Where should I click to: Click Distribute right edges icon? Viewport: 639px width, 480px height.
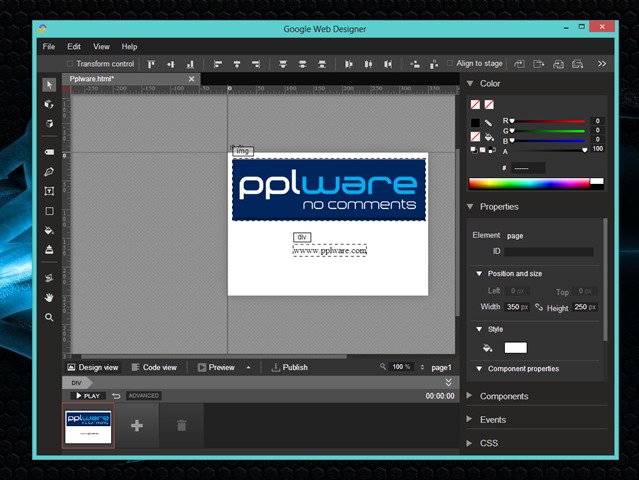pos(388,64)
